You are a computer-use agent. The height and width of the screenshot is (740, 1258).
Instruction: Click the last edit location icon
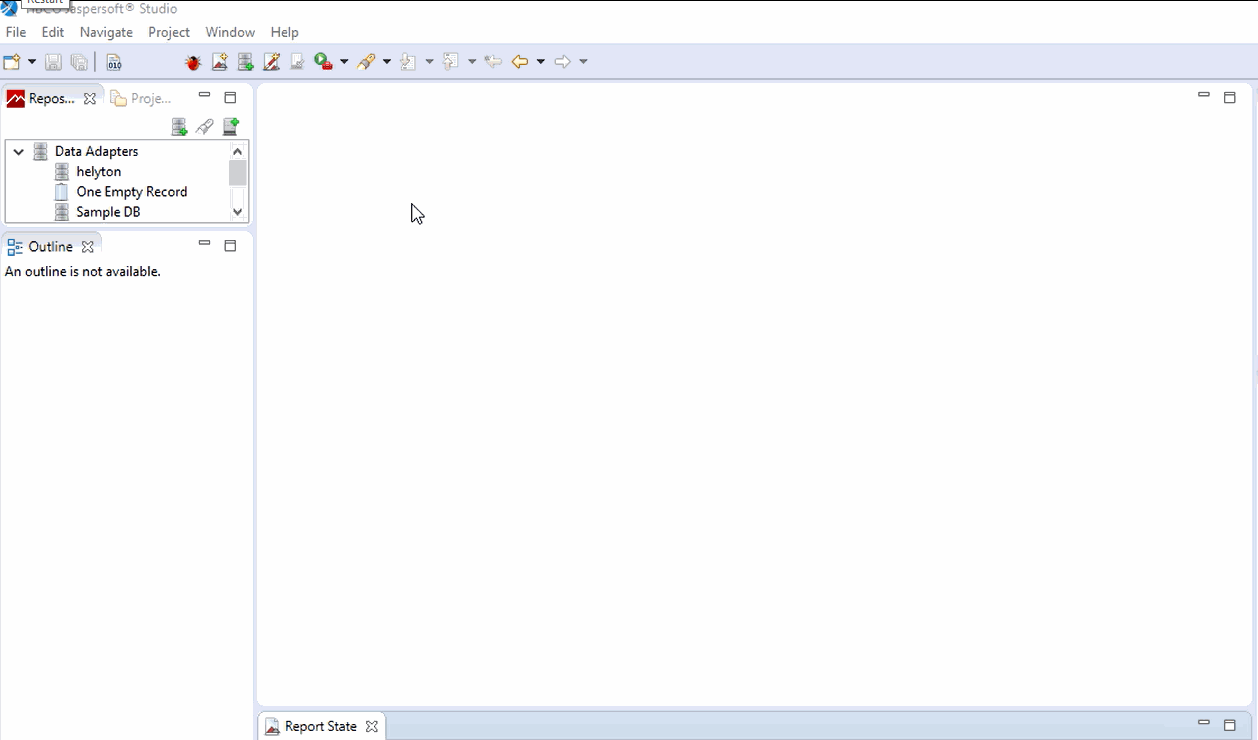click(493, 62)
